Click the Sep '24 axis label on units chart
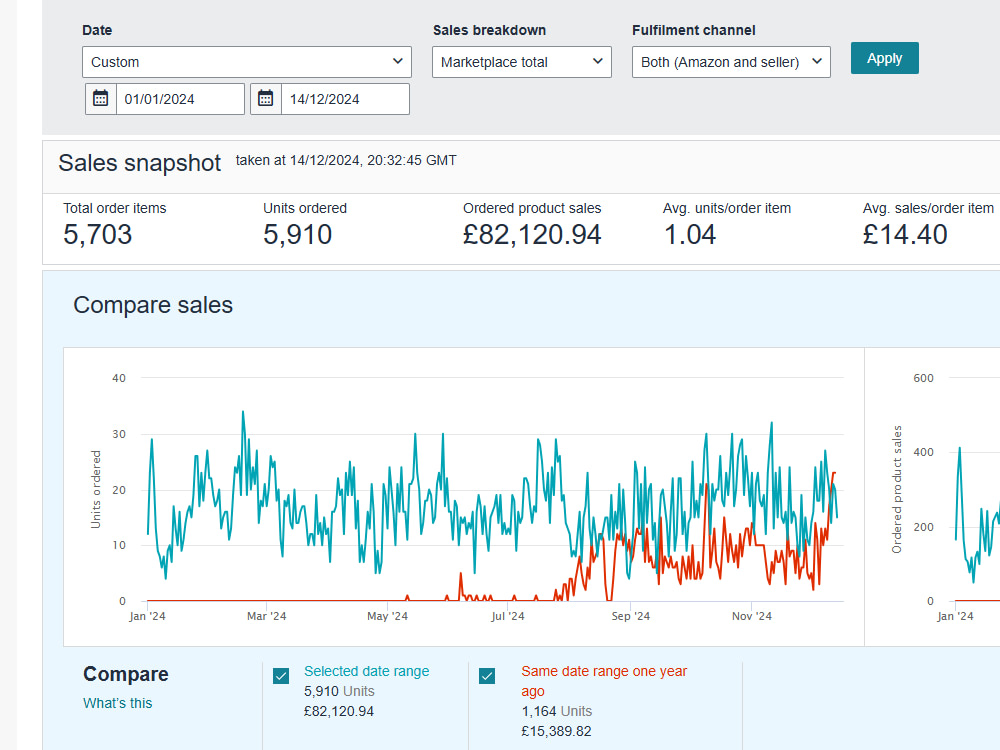 [x=631, y=616]
